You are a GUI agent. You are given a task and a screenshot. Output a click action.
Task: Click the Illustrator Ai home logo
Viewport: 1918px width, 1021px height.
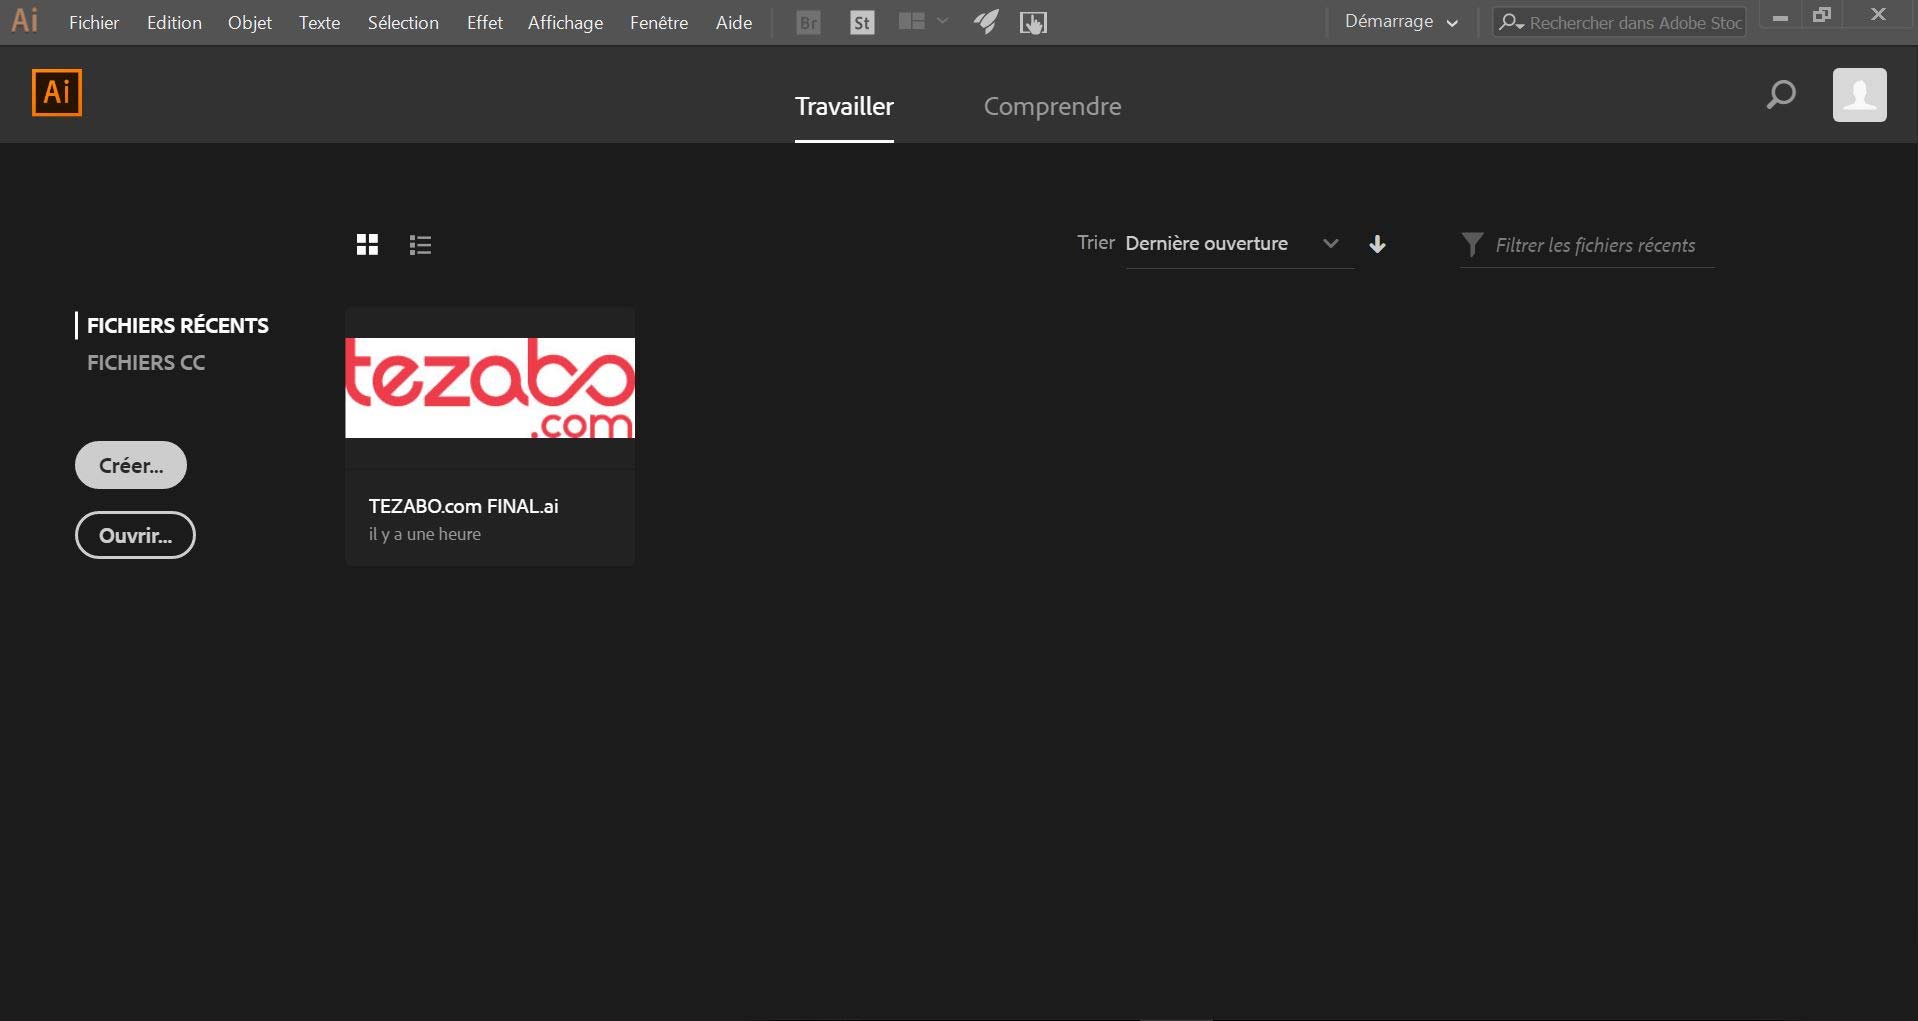(x=57, y=93)
